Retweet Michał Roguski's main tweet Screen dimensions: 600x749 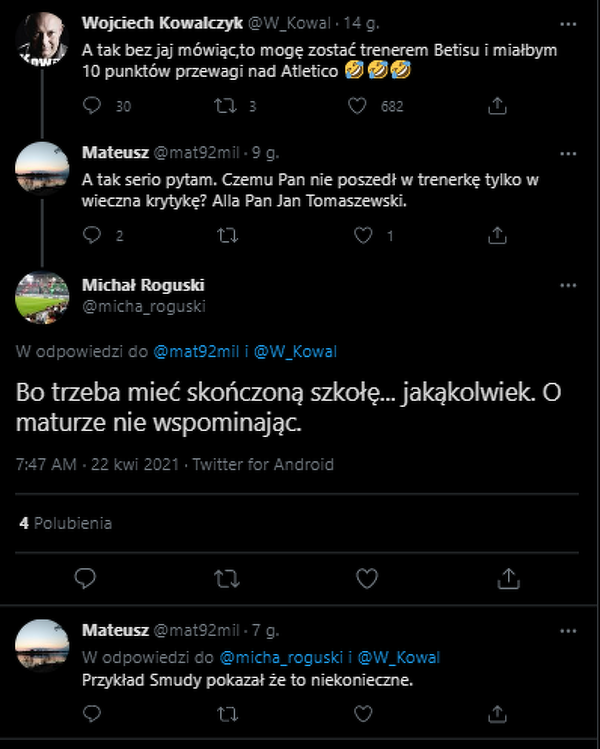coord(227,578)
